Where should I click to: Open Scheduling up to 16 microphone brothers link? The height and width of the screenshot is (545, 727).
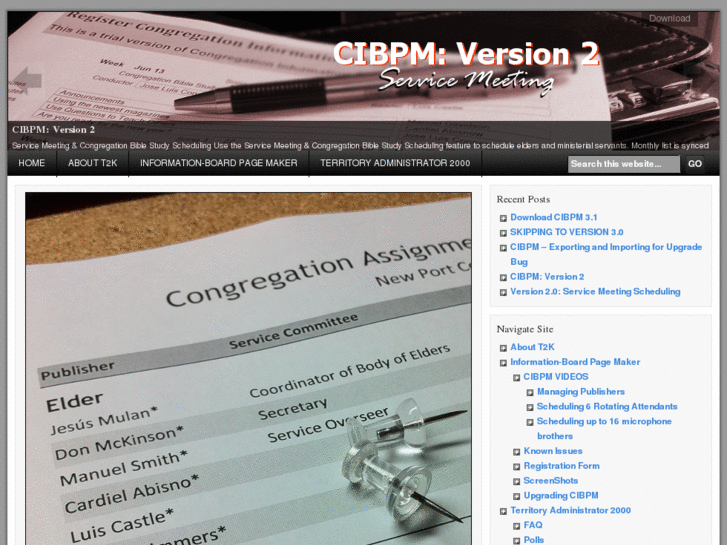pyautogui.click(x=604, y=429)
